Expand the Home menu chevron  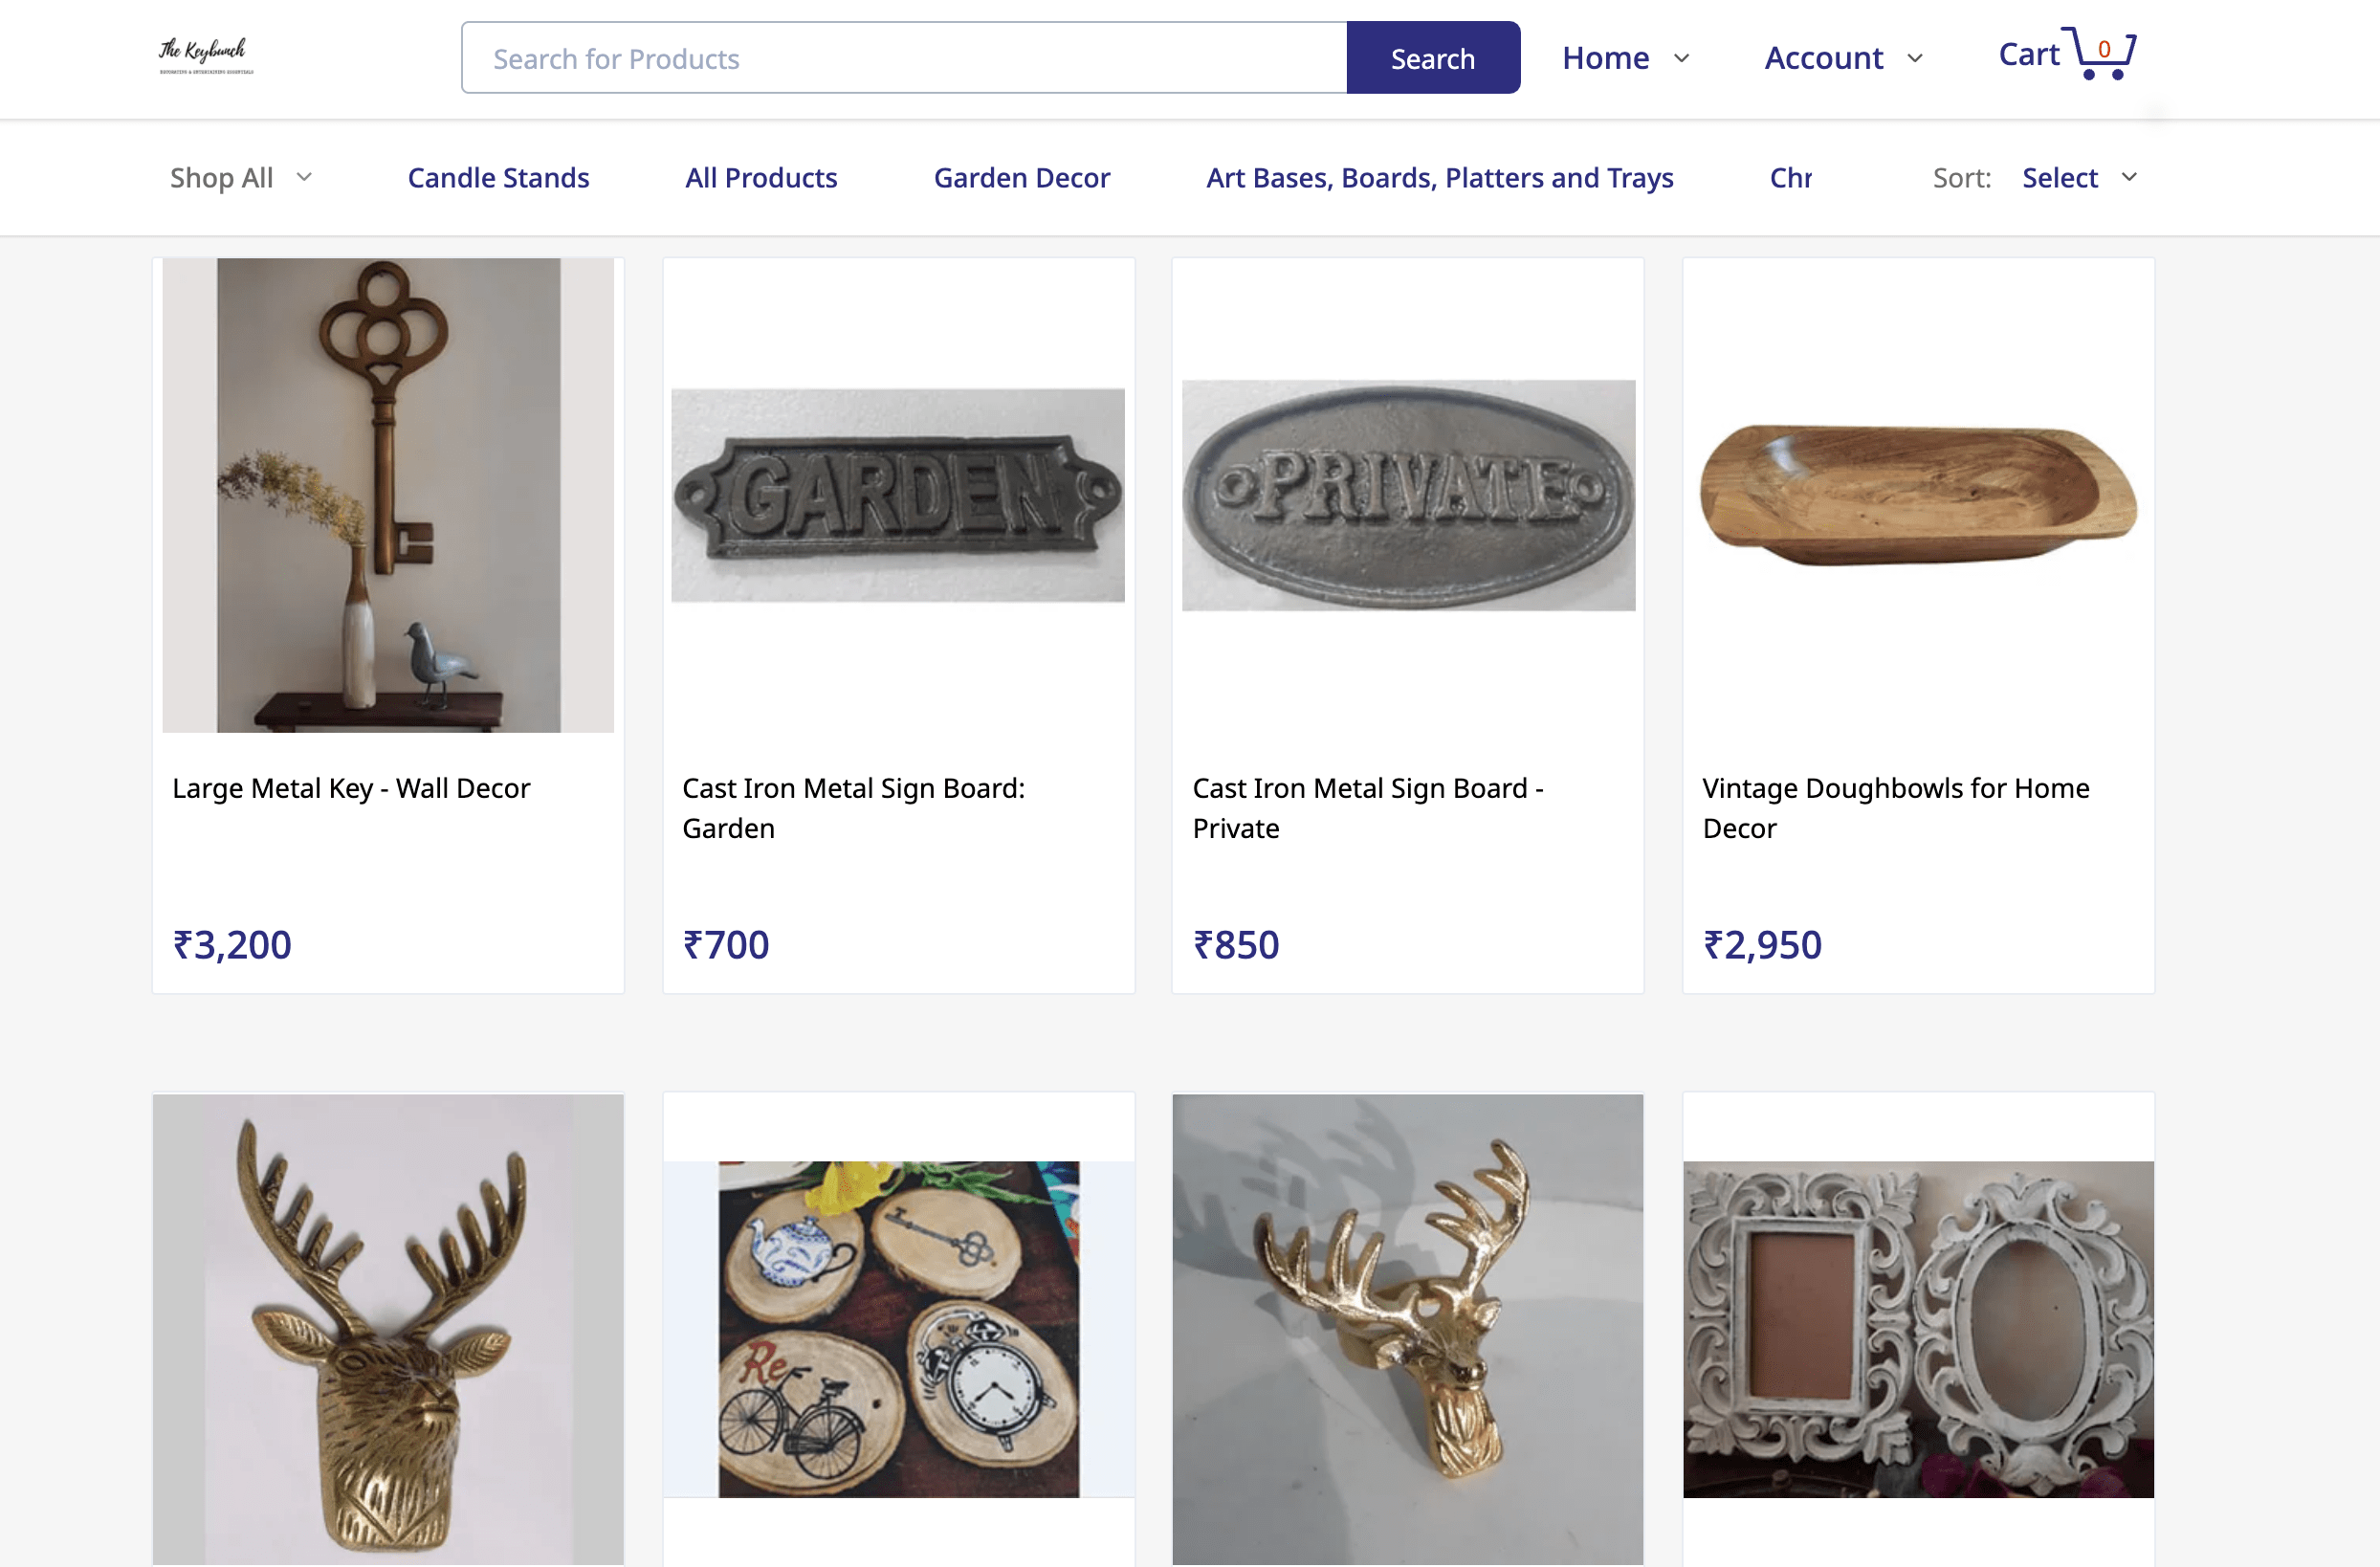pos(1681,58)
